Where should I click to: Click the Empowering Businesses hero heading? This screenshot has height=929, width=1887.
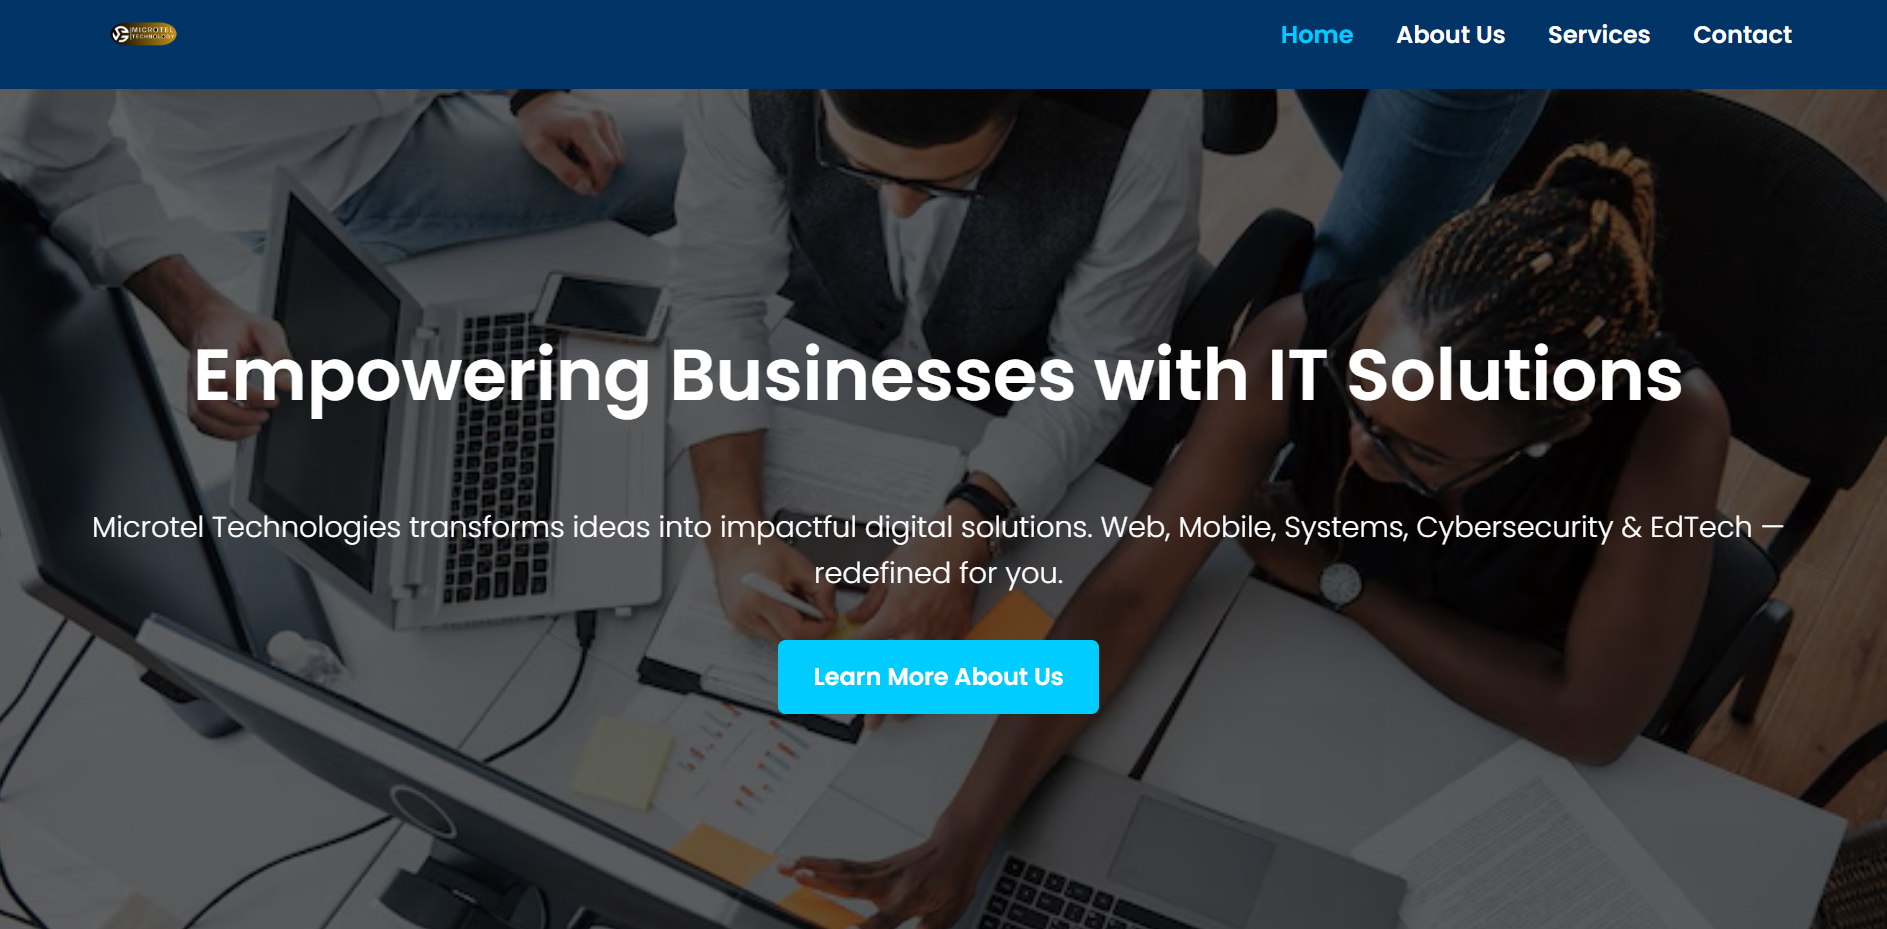click(938, 376)
